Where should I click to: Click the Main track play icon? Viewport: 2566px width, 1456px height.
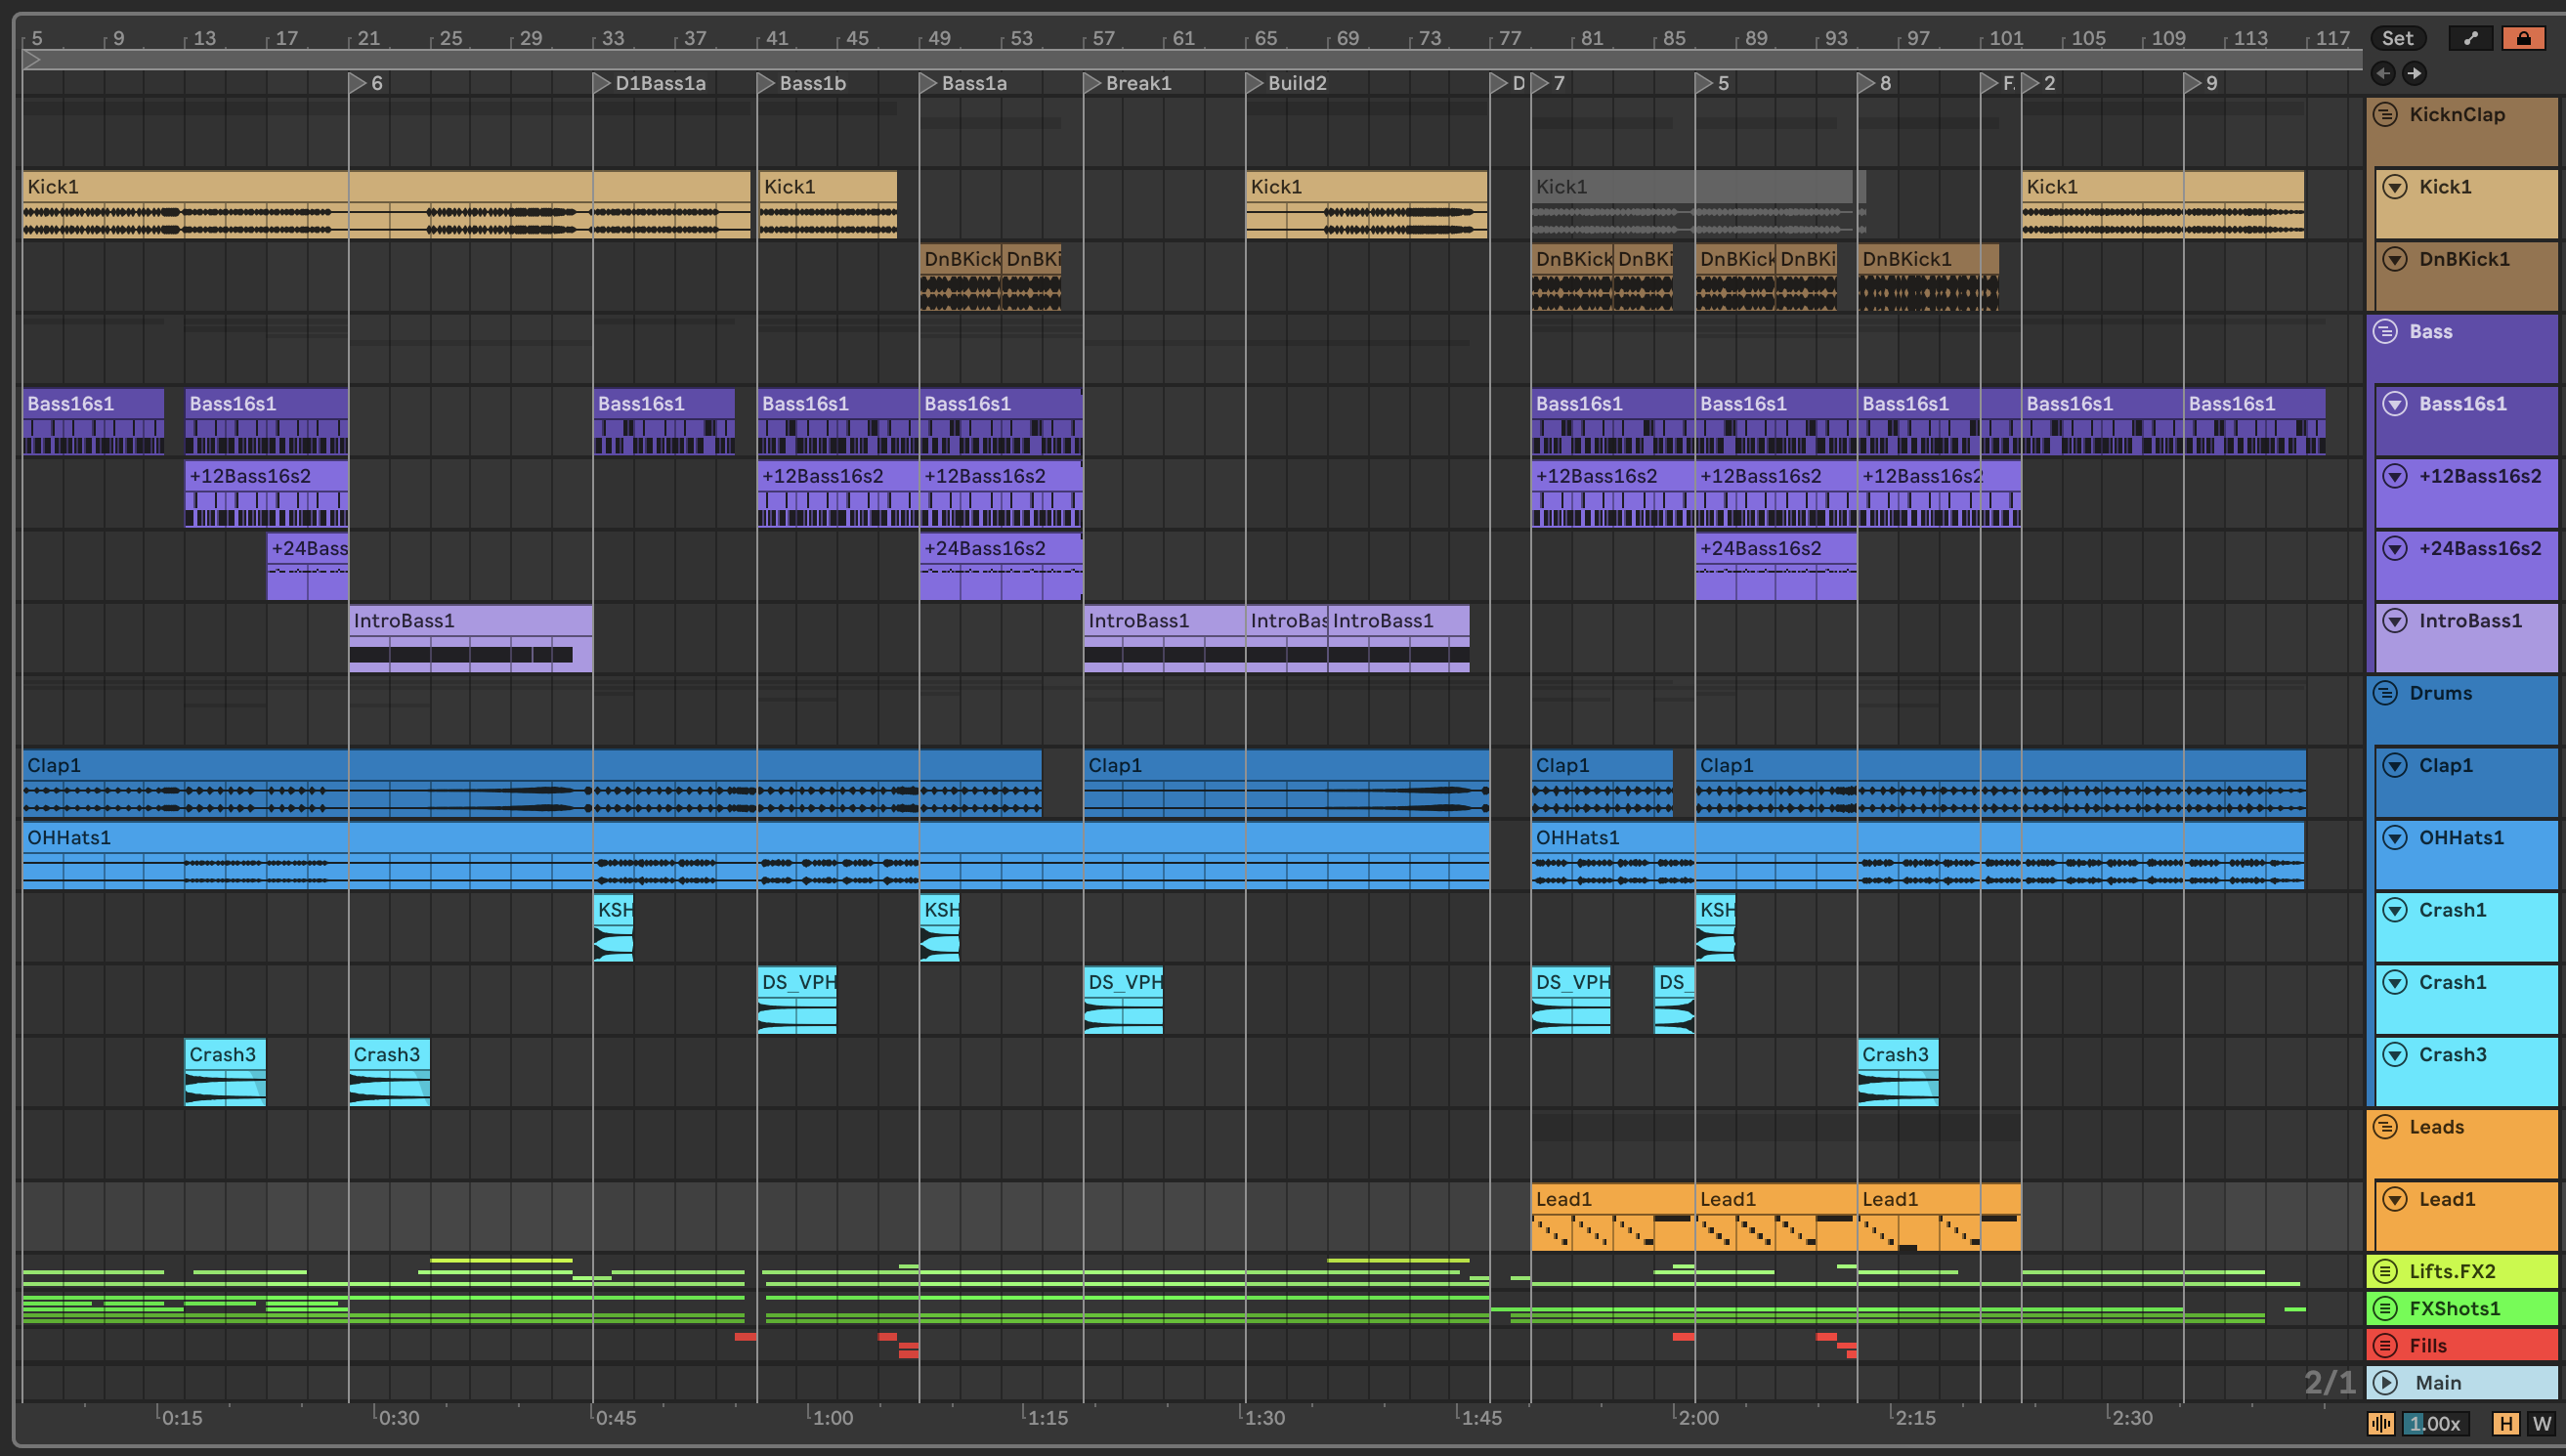pyautogui.click(x=2386, y=1382)
